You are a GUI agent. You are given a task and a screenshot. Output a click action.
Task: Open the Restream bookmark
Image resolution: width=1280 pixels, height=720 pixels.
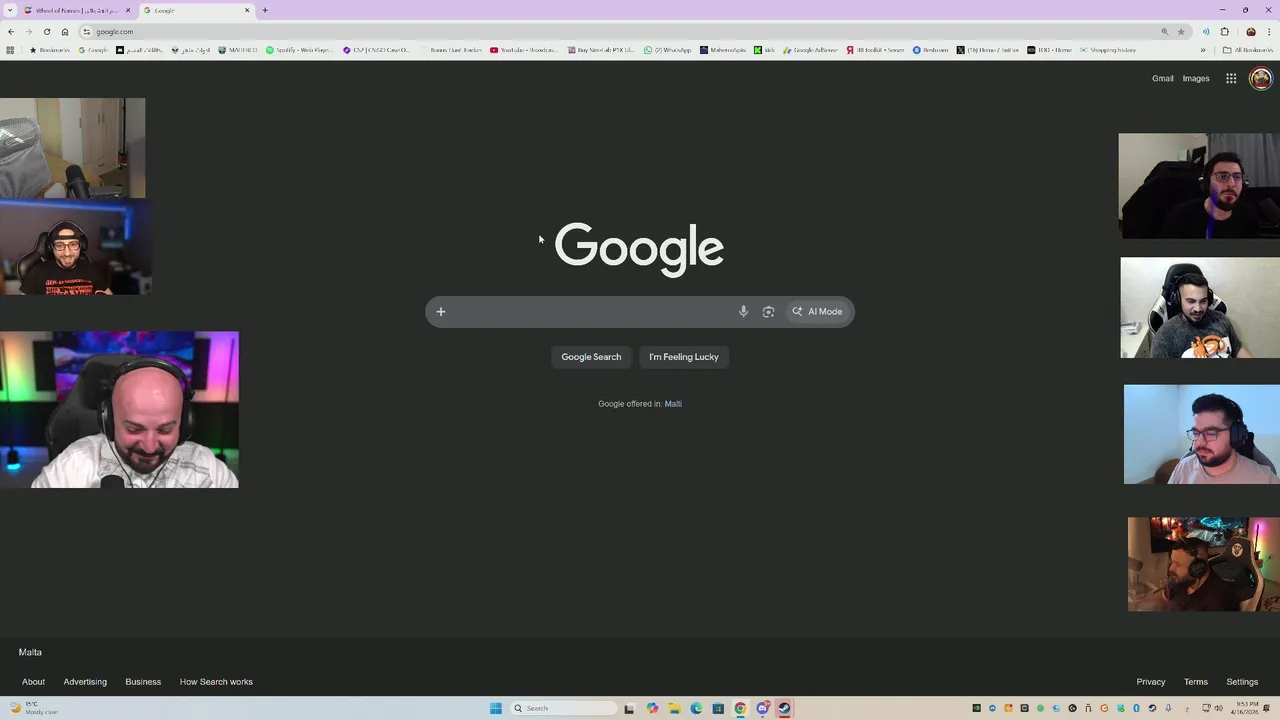930,50
